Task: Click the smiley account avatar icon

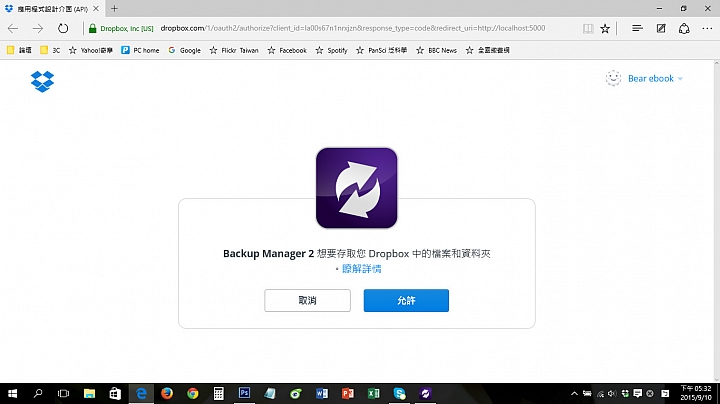Action: pyautogui.click(x=613, y=79)
